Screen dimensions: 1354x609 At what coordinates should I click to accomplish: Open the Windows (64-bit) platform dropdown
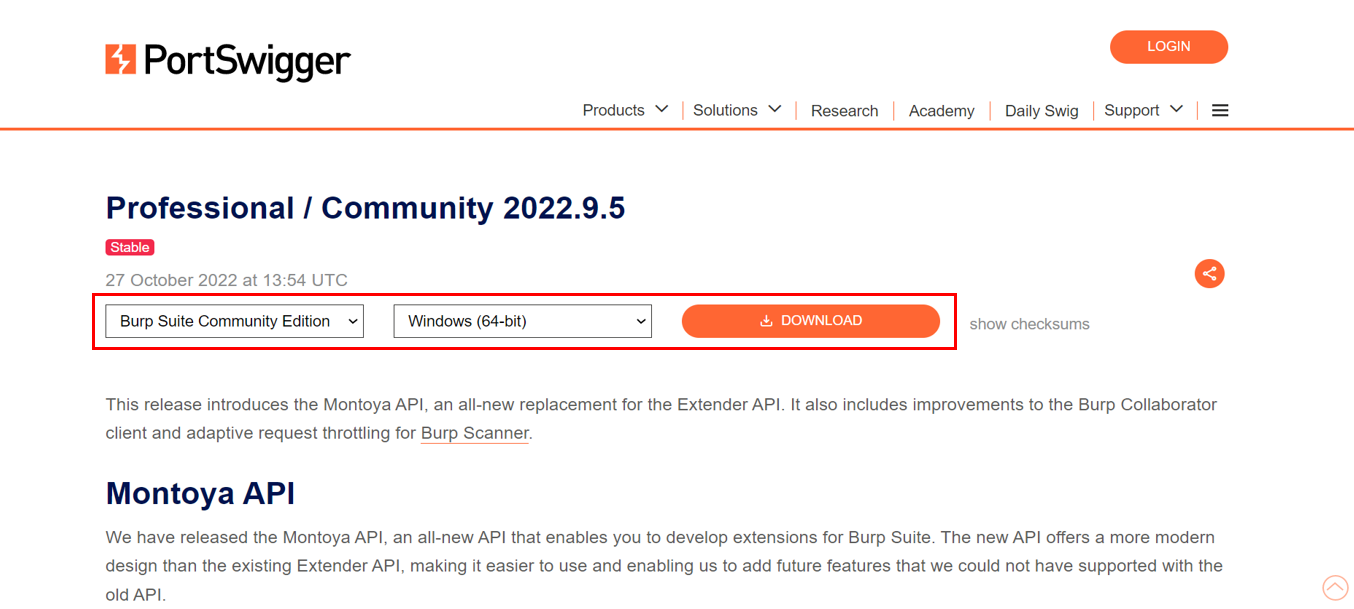point(522,321)
